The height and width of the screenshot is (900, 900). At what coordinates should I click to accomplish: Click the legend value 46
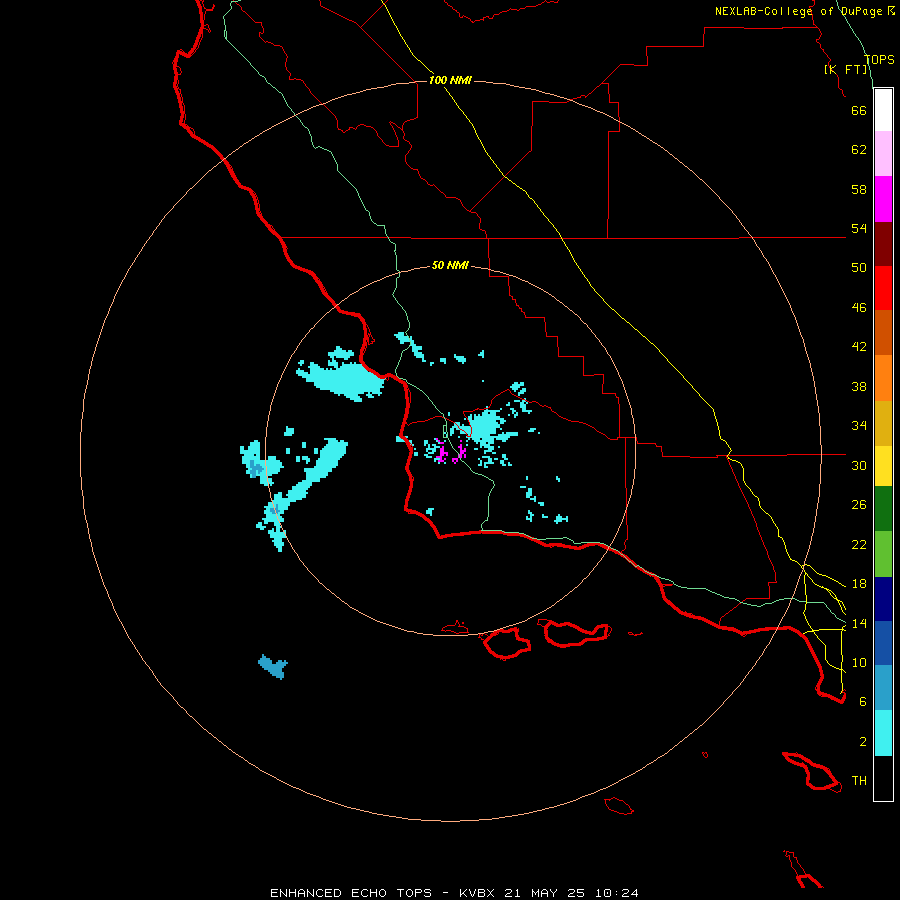tap(859, 307)
